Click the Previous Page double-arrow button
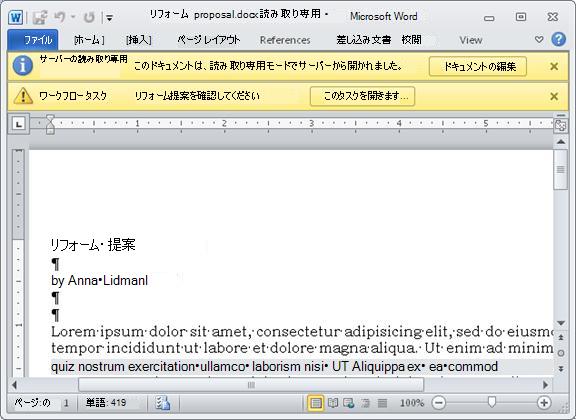This screenshot has height=420, width=576. 561,337
